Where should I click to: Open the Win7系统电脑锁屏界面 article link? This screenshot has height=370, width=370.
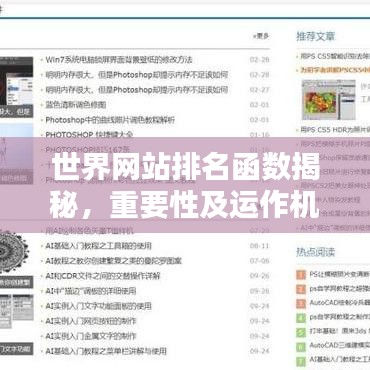coord(119,60)
